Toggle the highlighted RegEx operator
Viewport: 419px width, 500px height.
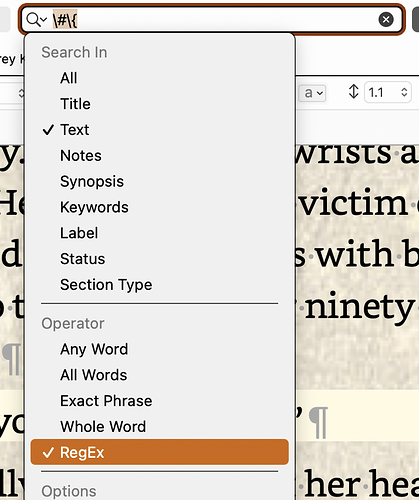160,452
